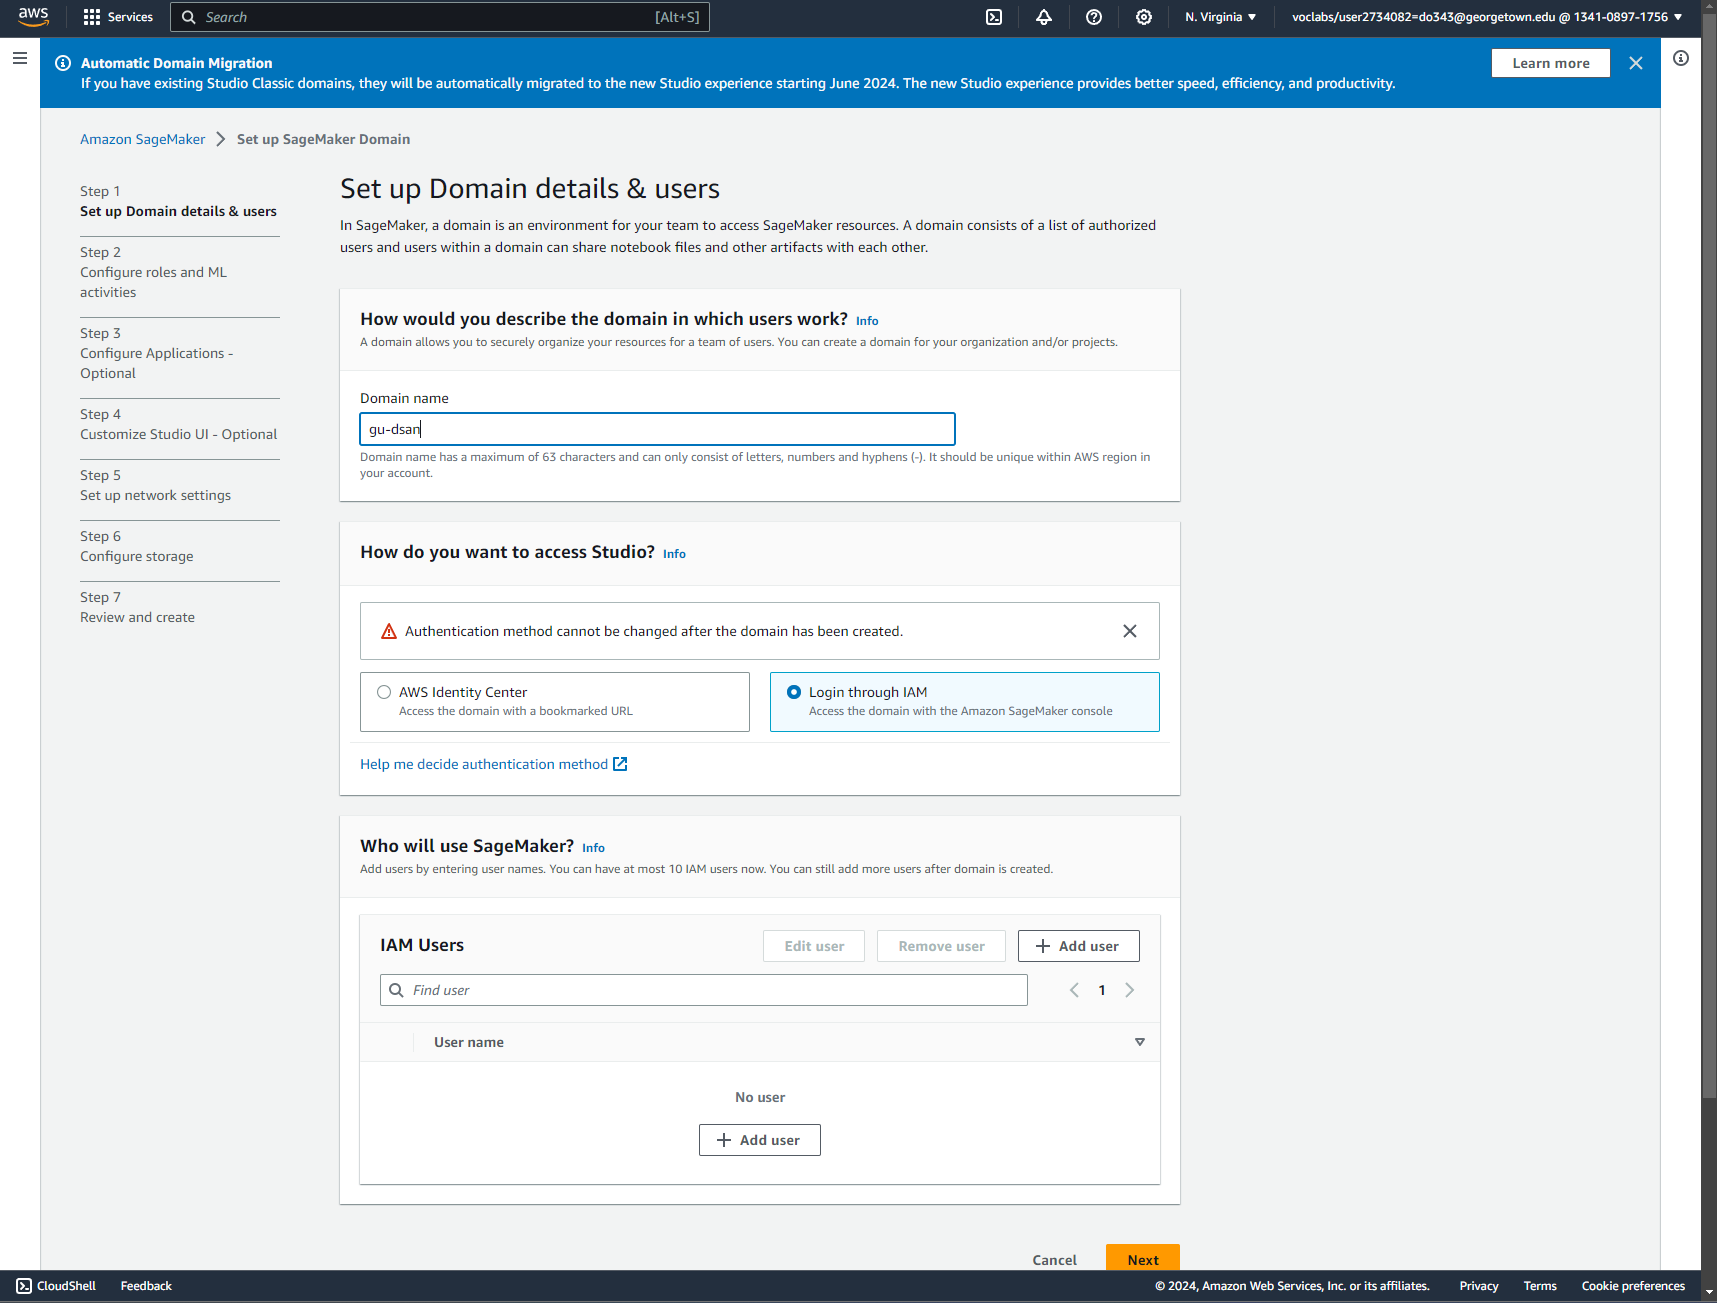Open Cookie preferences in the footer

click(x=1633, y=1286)
